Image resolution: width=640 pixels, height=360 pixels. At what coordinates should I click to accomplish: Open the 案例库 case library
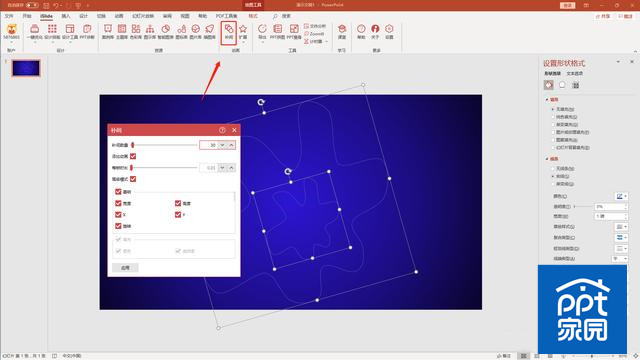coord(108,32)
